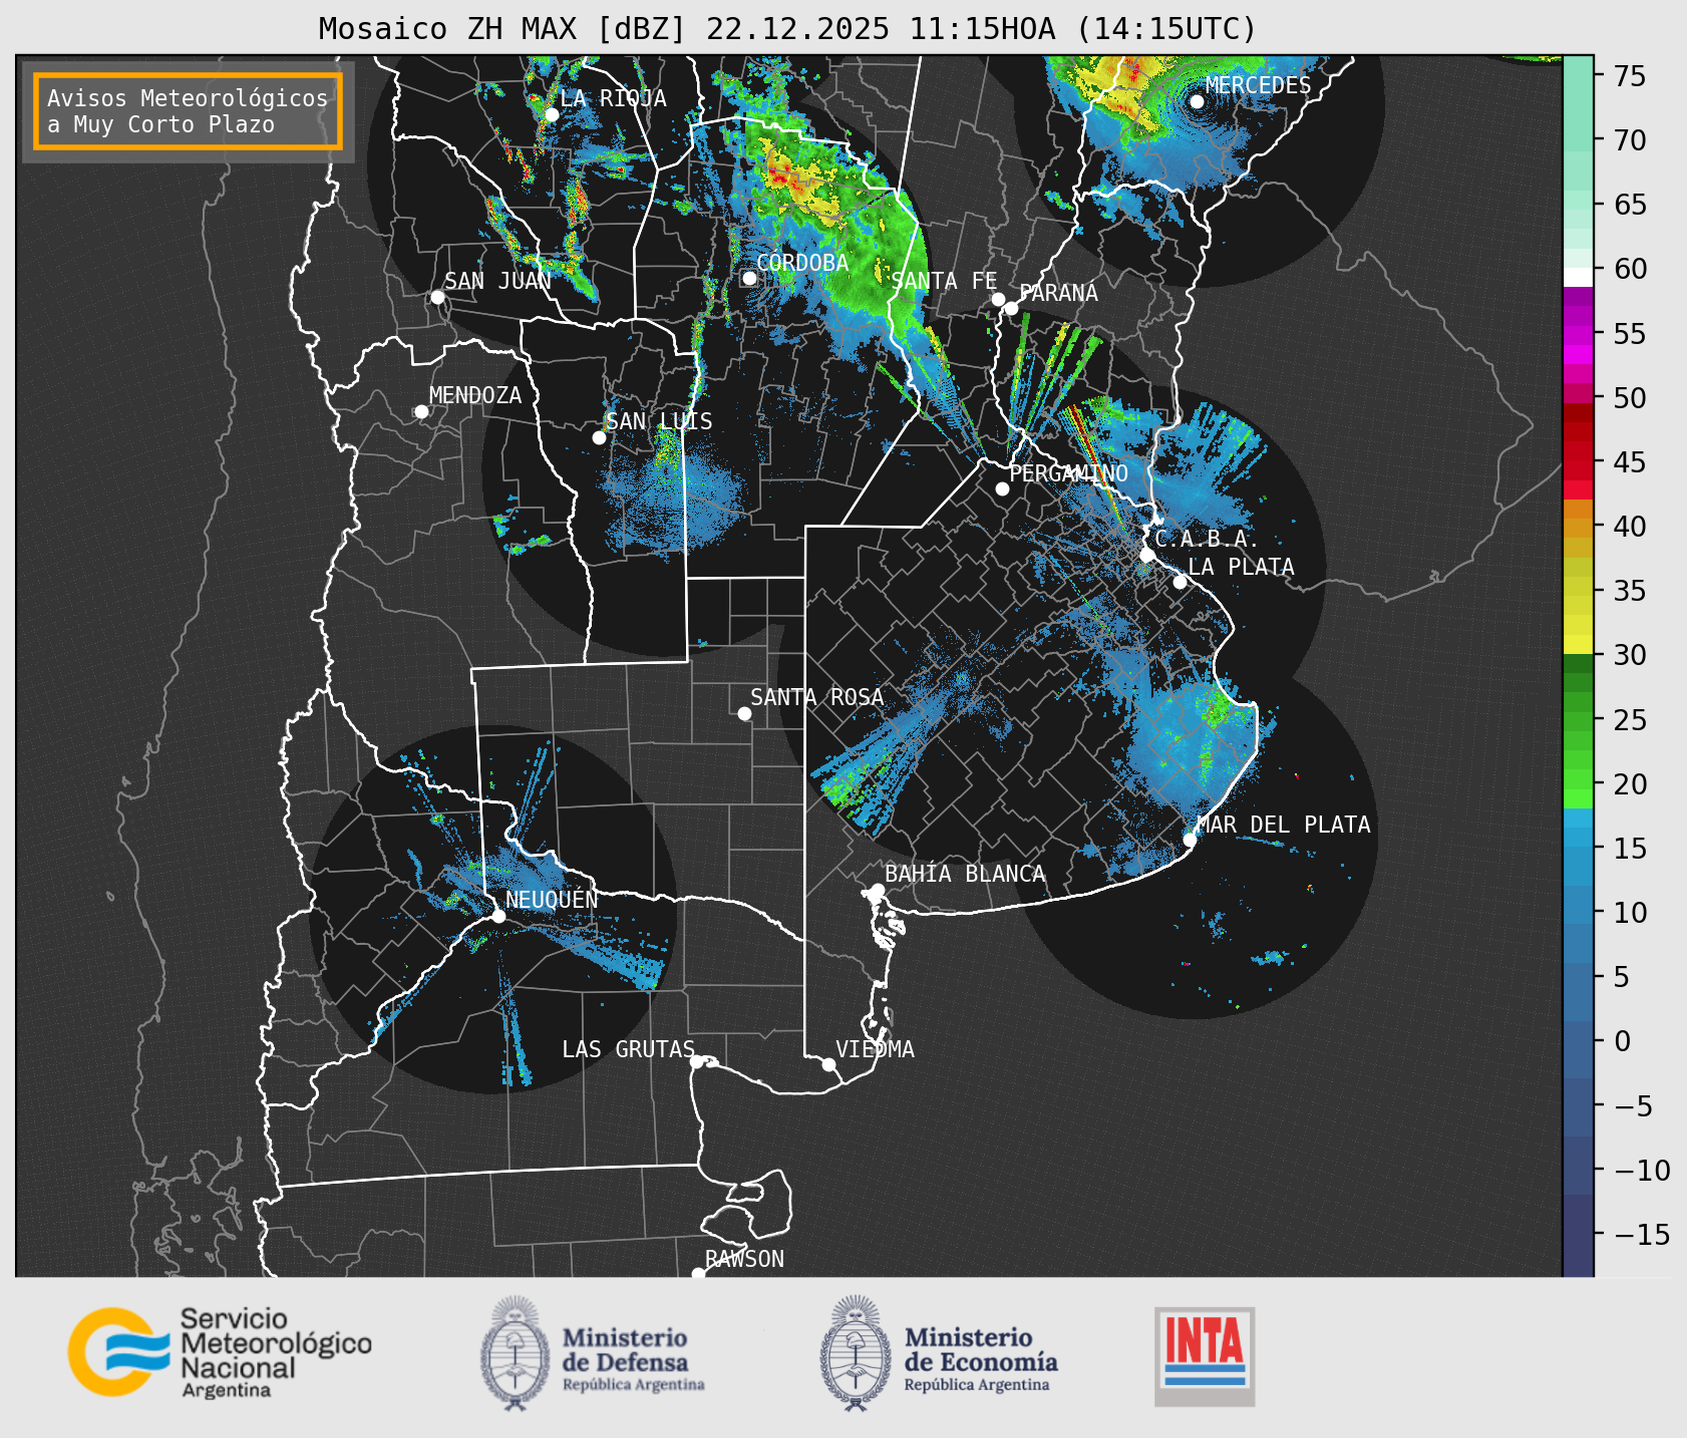Click the C.A.B.A. city marker dot
1687x1438 pixels.
[1147, 554]
